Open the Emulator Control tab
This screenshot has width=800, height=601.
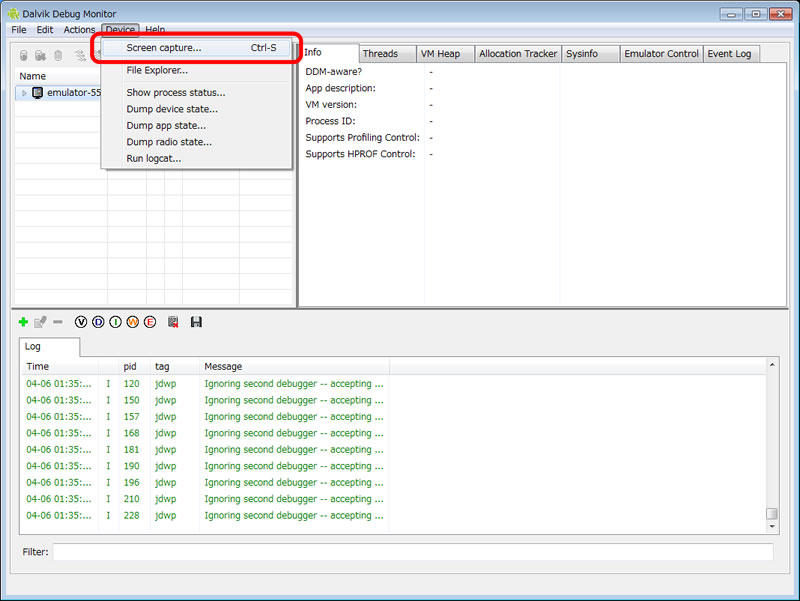(x=661, y=54)
